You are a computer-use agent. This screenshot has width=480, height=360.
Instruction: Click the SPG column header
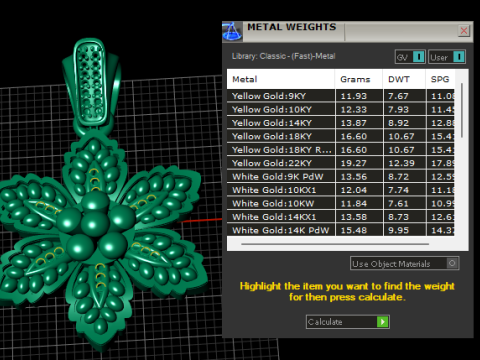tap(440, 79)
